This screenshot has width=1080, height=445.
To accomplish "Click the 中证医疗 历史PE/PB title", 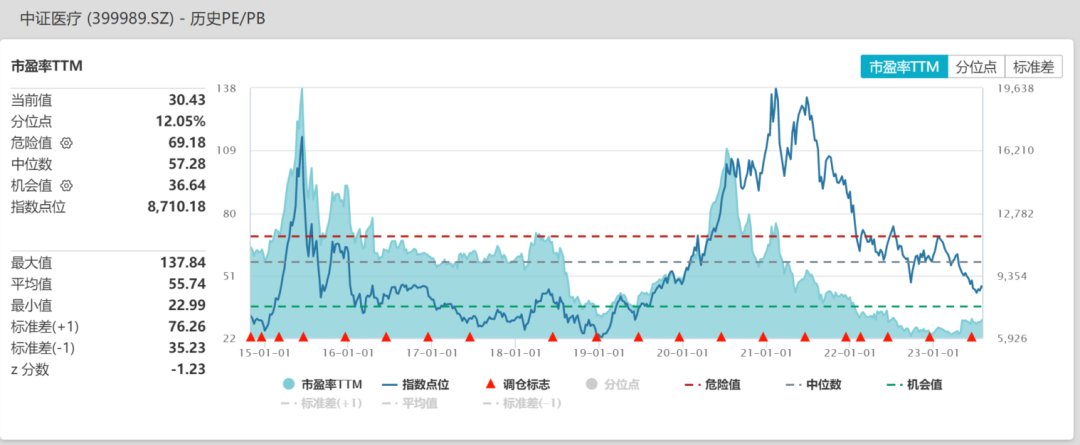I will pyautogui.click(x=143, y=19).
